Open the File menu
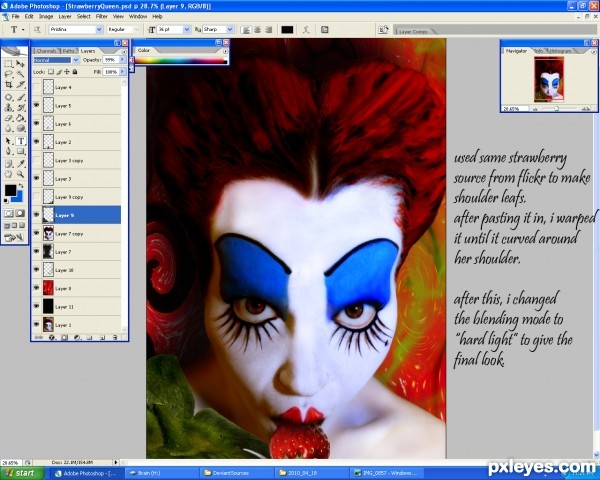The width and height of the screenshot is (600, 480). (x=15, y=16)
